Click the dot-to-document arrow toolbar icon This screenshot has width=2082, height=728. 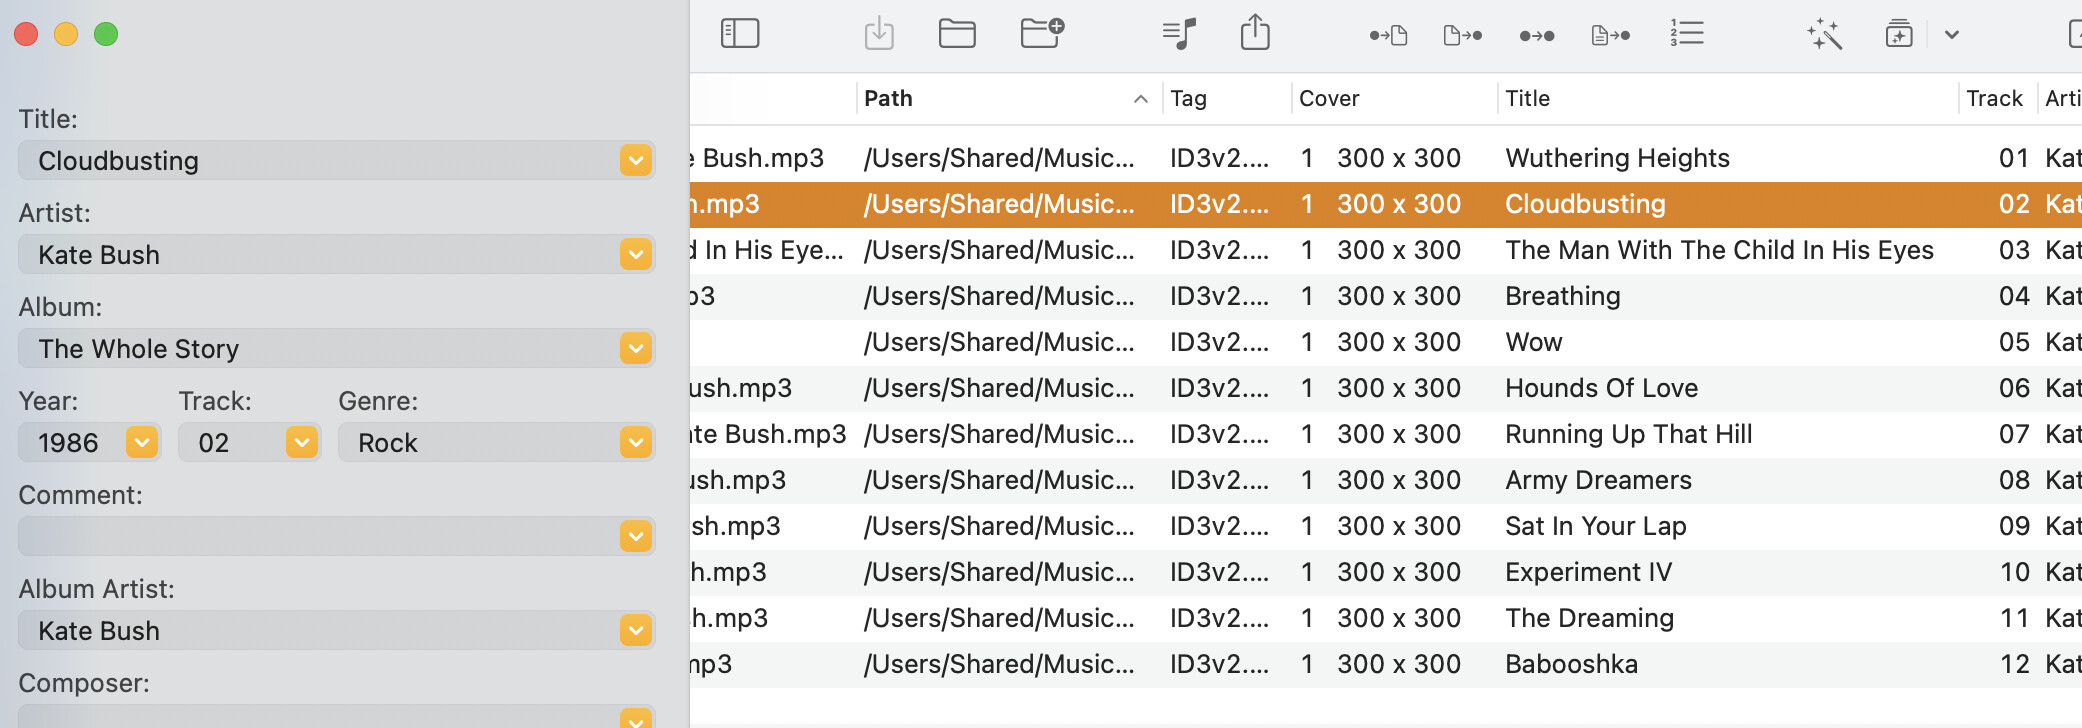point(1388,36)
